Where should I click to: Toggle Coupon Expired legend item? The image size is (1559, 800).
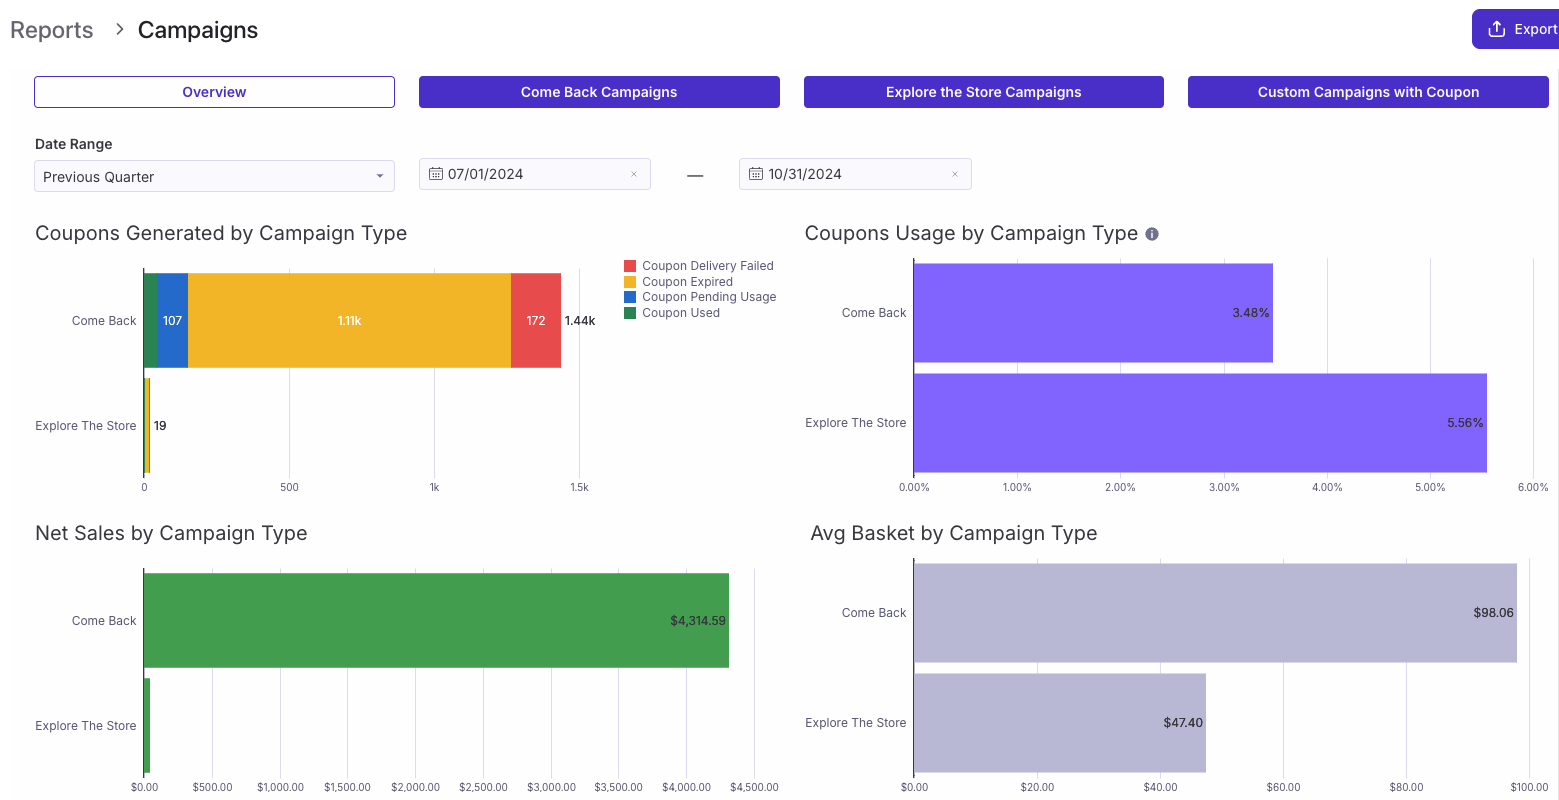point(679,282)
